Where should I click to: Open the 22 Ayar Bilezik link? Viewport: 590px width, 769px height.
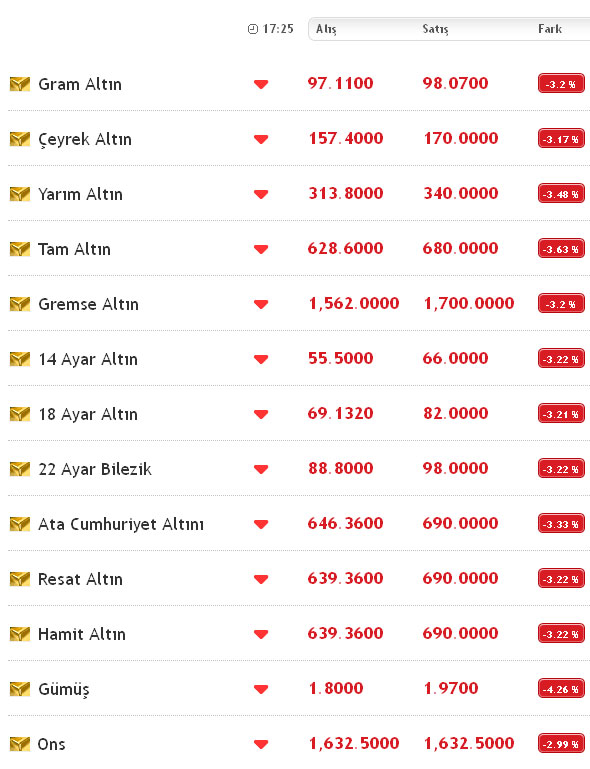(x=95, y=469)
